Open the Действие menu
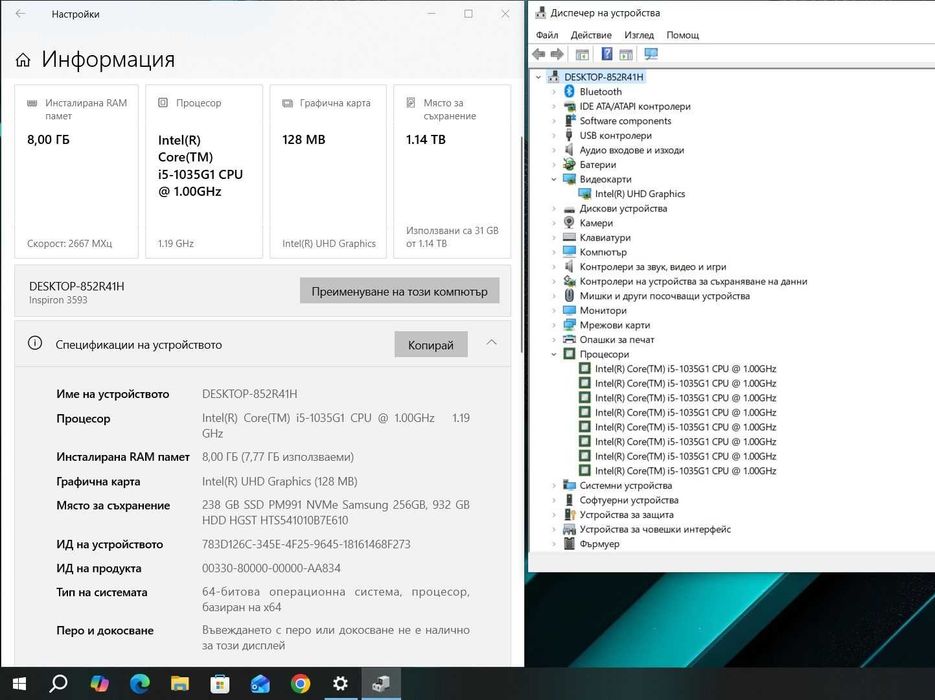 pos(591,35)
